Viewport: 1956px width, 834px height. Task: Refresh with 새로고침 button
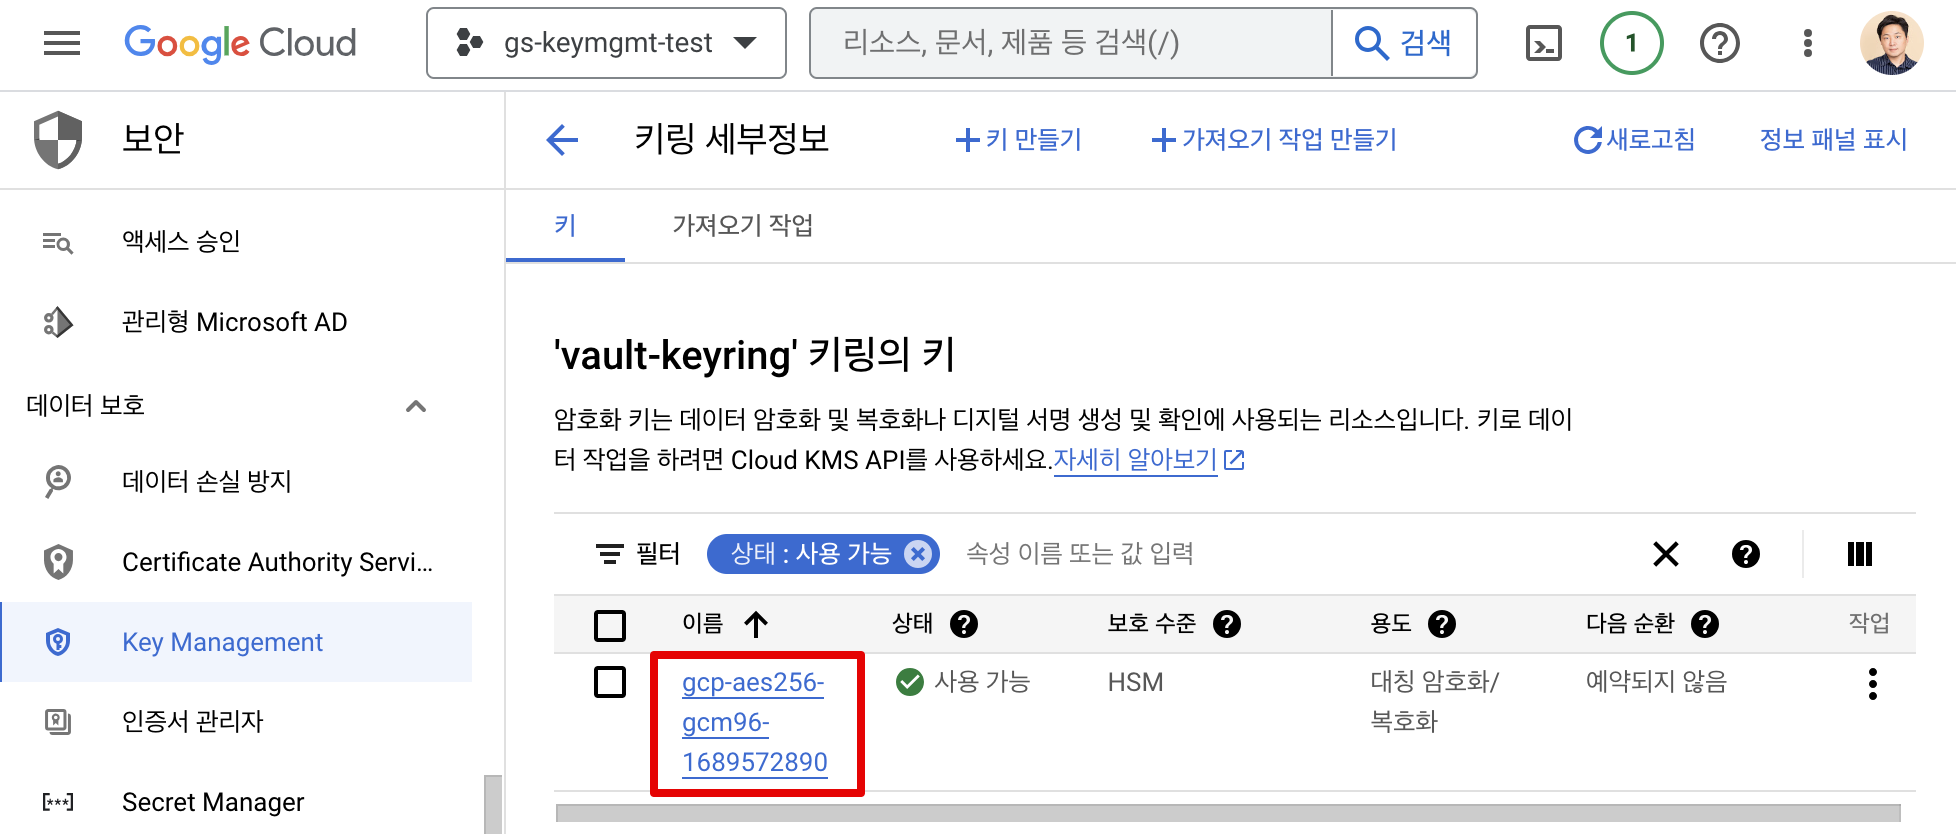pyautogui.click(x=1634, y=139)
